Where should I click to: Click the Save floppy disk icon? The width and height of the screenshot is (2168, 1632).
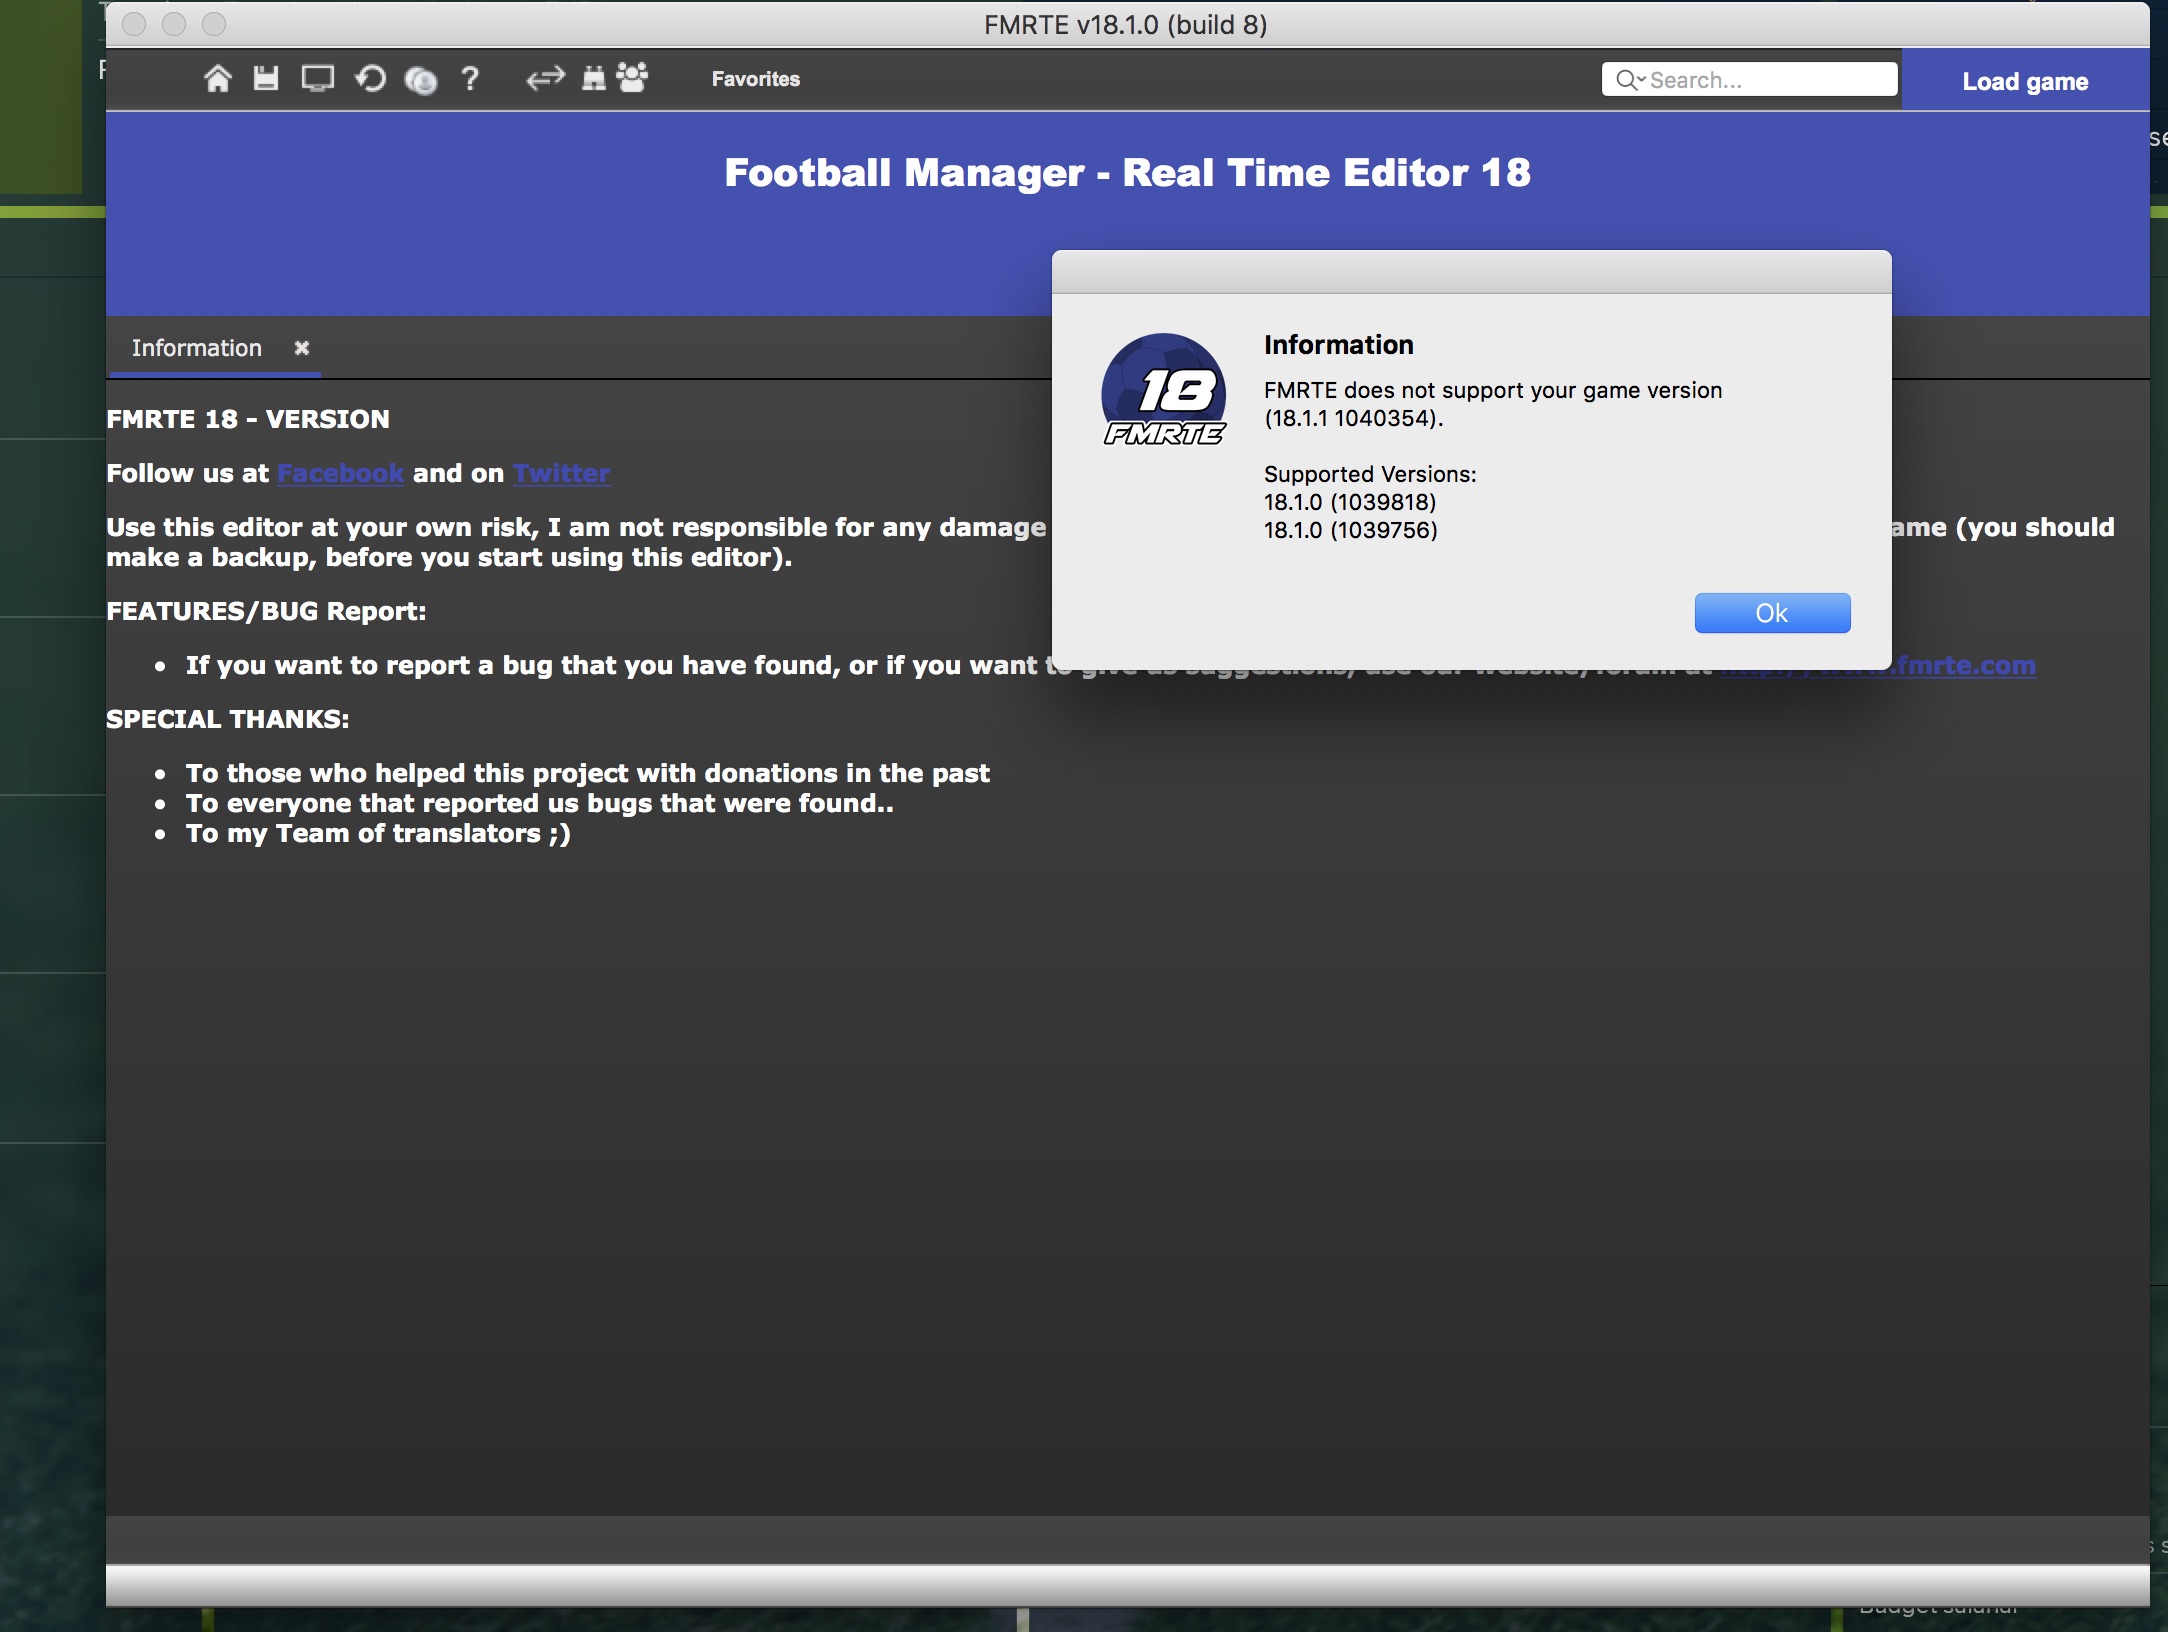pos(265,79)
